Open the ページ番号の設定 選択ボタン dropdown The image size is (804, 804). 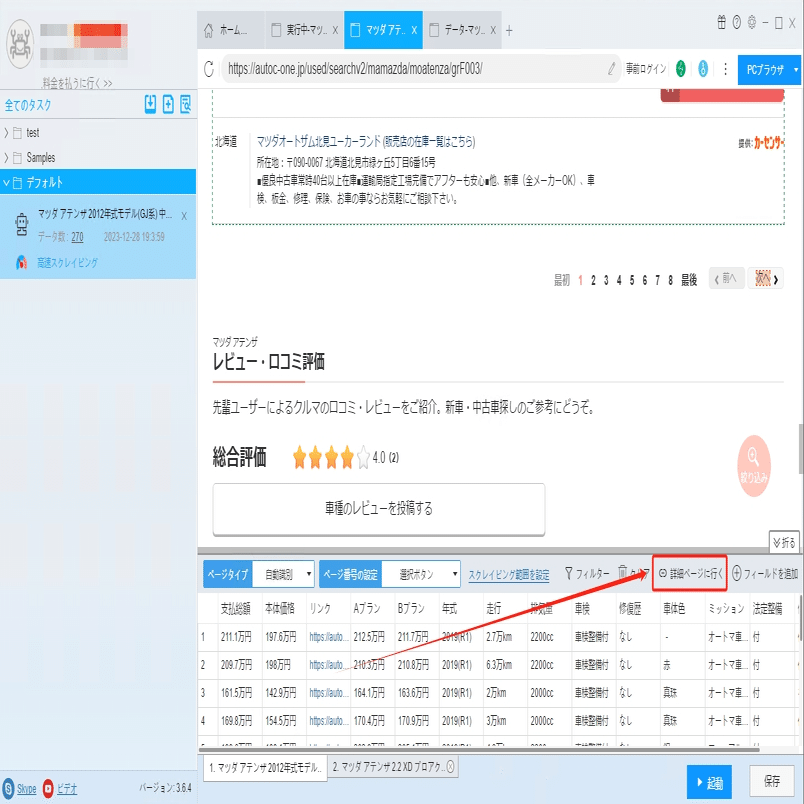421,574
